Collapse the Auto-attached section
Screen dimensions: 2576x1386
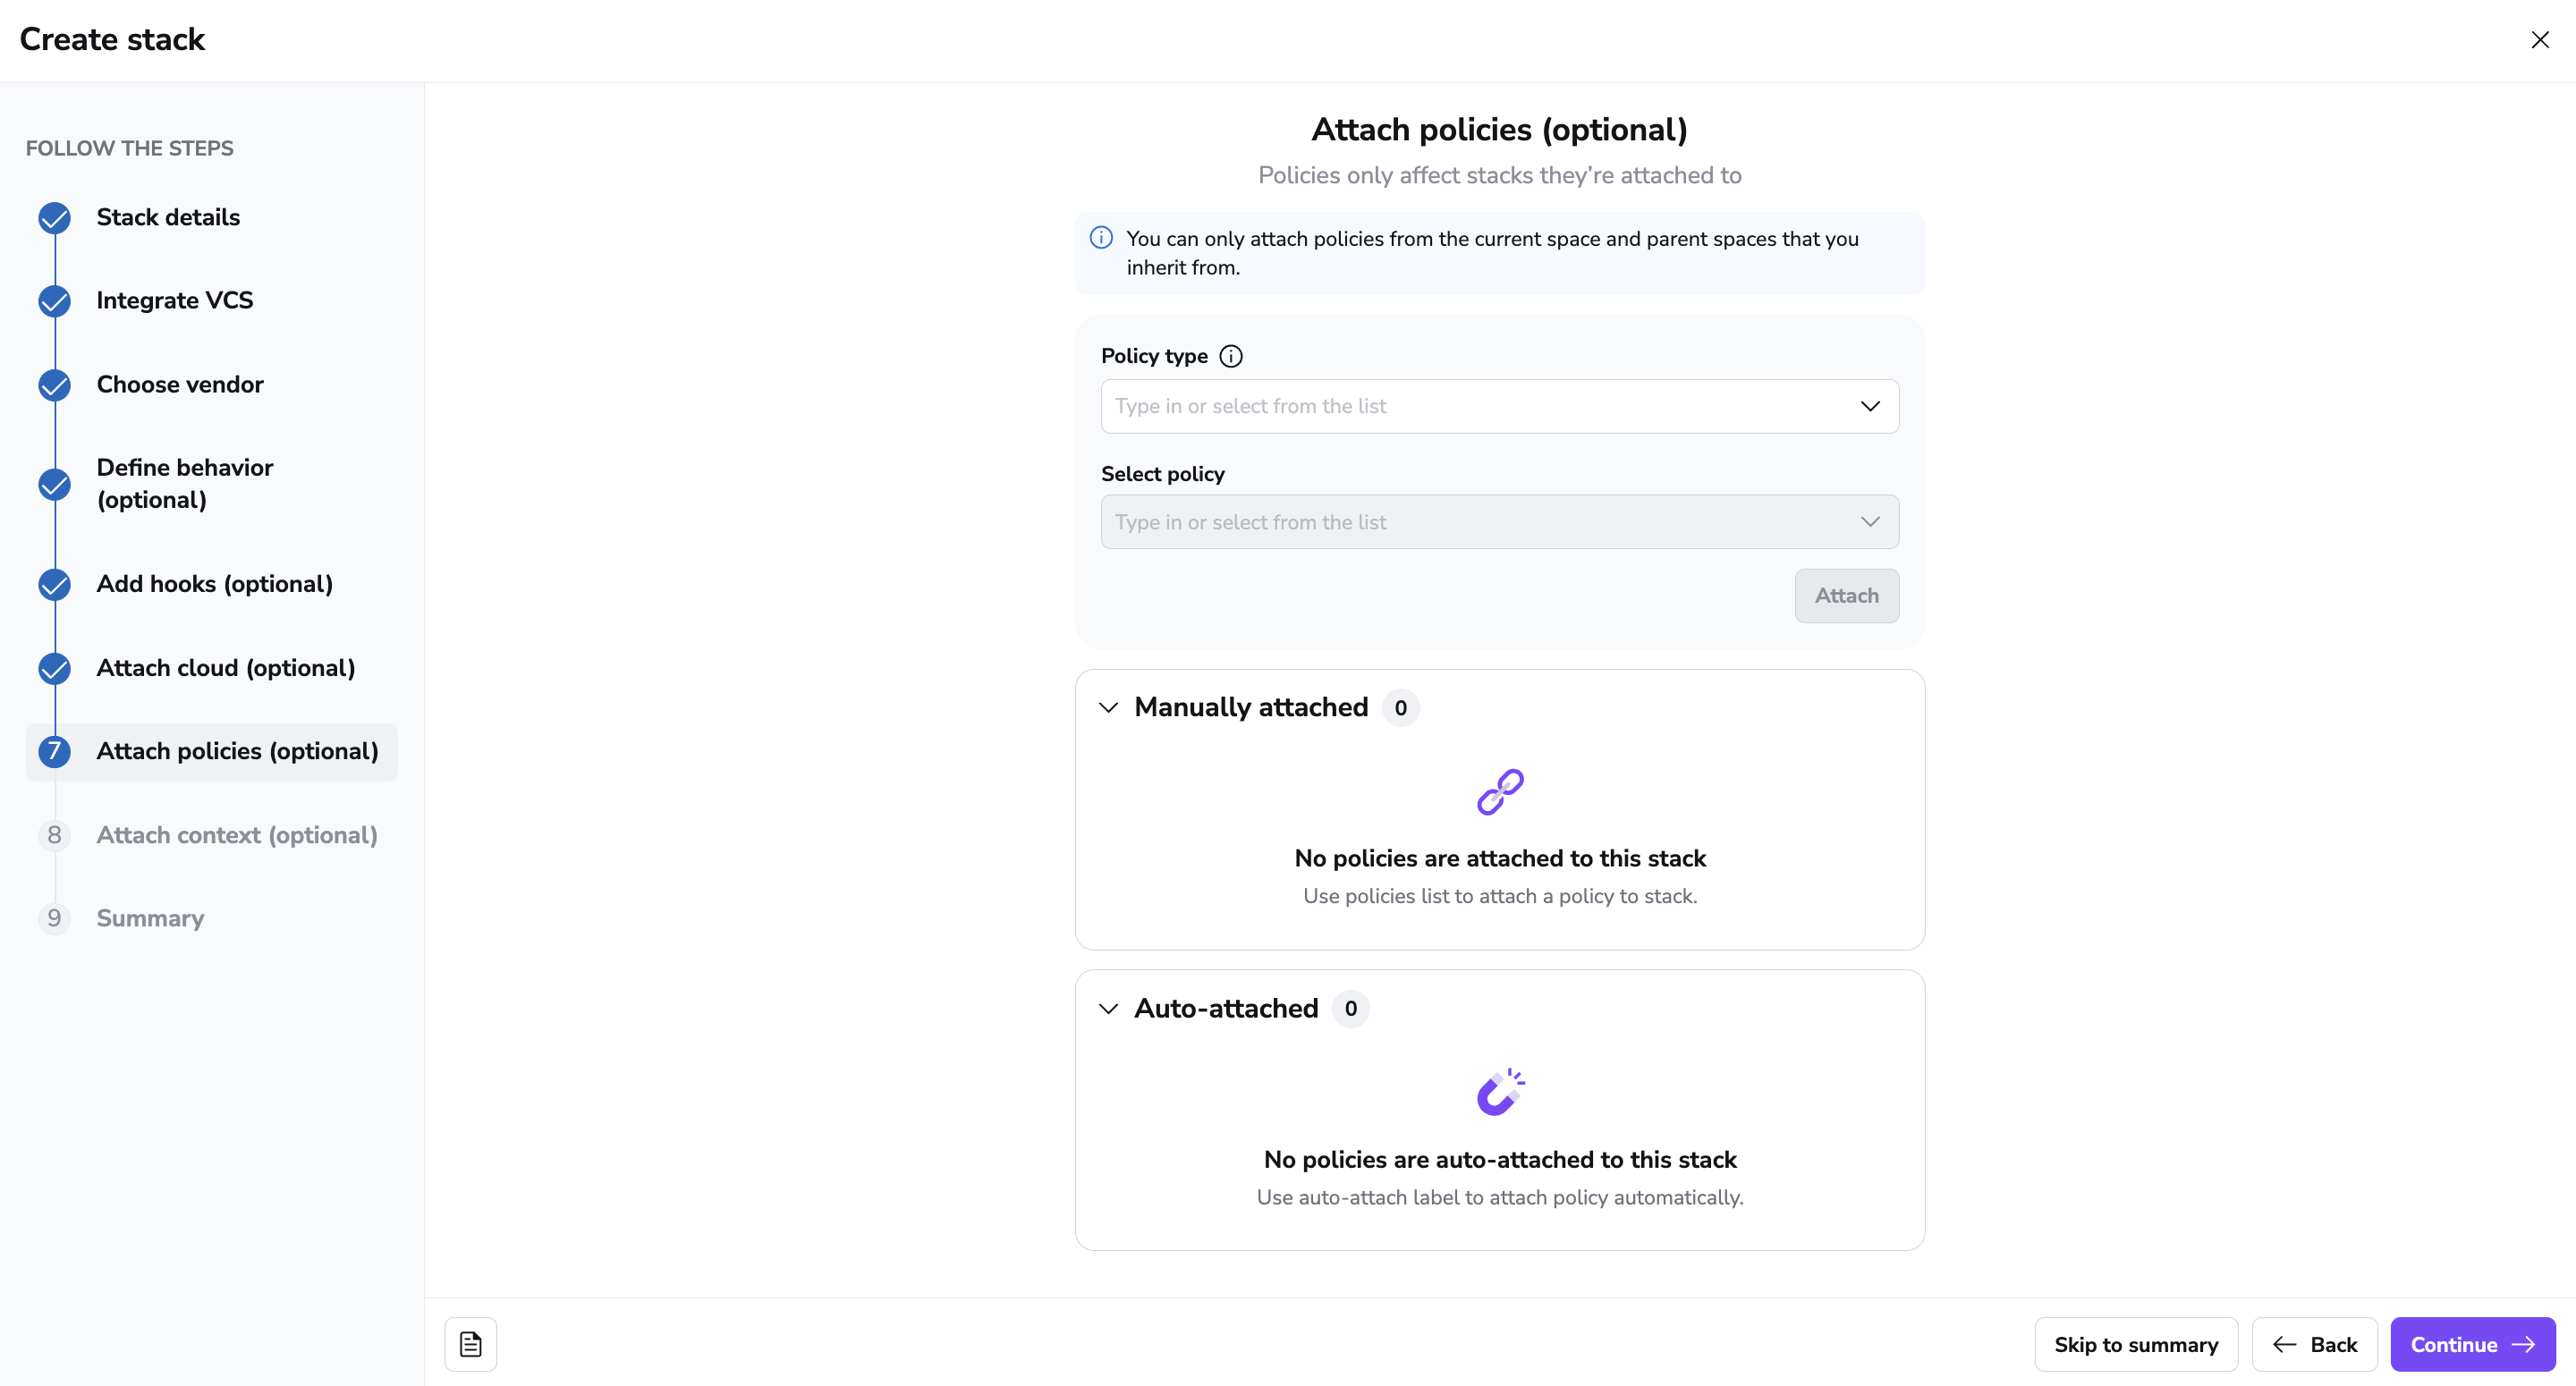(x=1108, y=1009)
